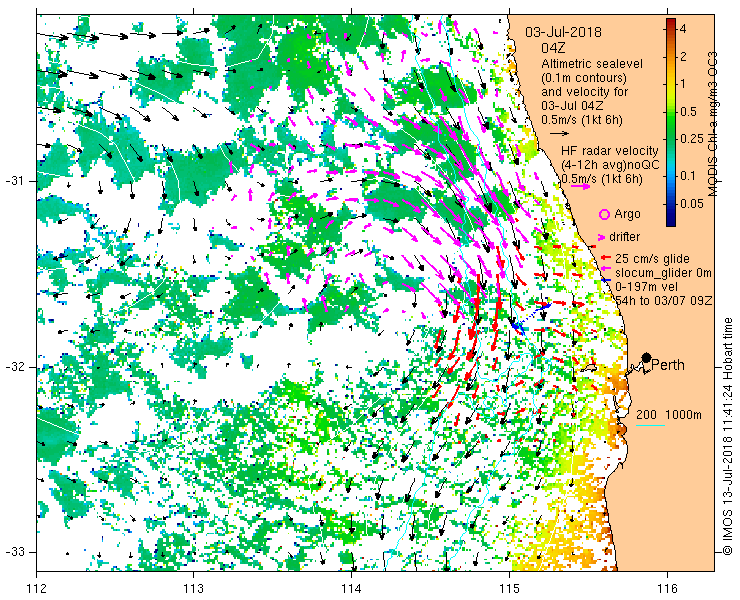Click the 115 longitude axis label
The image size is (740, 600).
(509, 589)
